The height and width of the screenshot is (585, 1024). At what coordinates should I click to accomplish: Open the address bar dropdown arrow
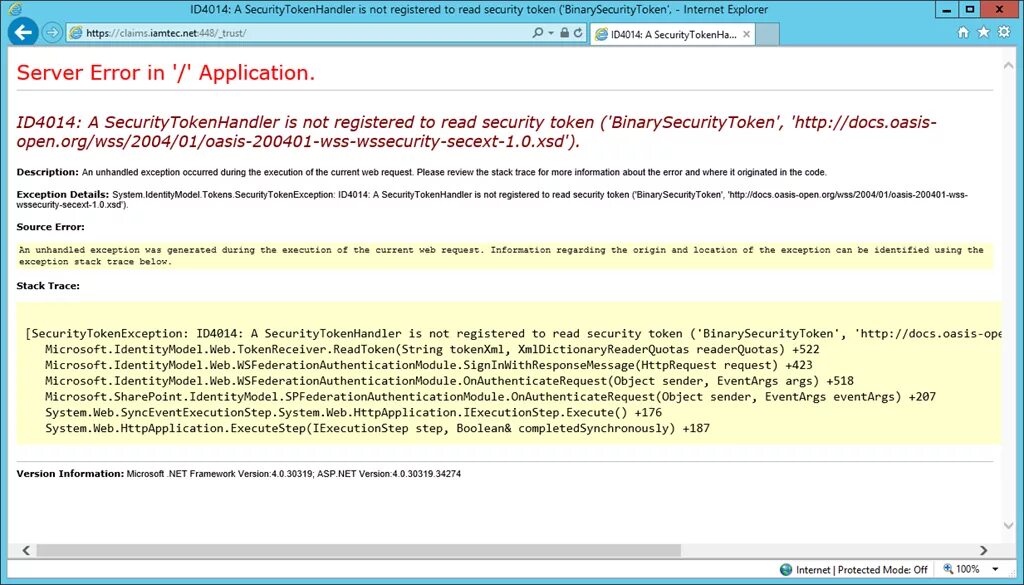pyautogui.click(x=551, y=33)
